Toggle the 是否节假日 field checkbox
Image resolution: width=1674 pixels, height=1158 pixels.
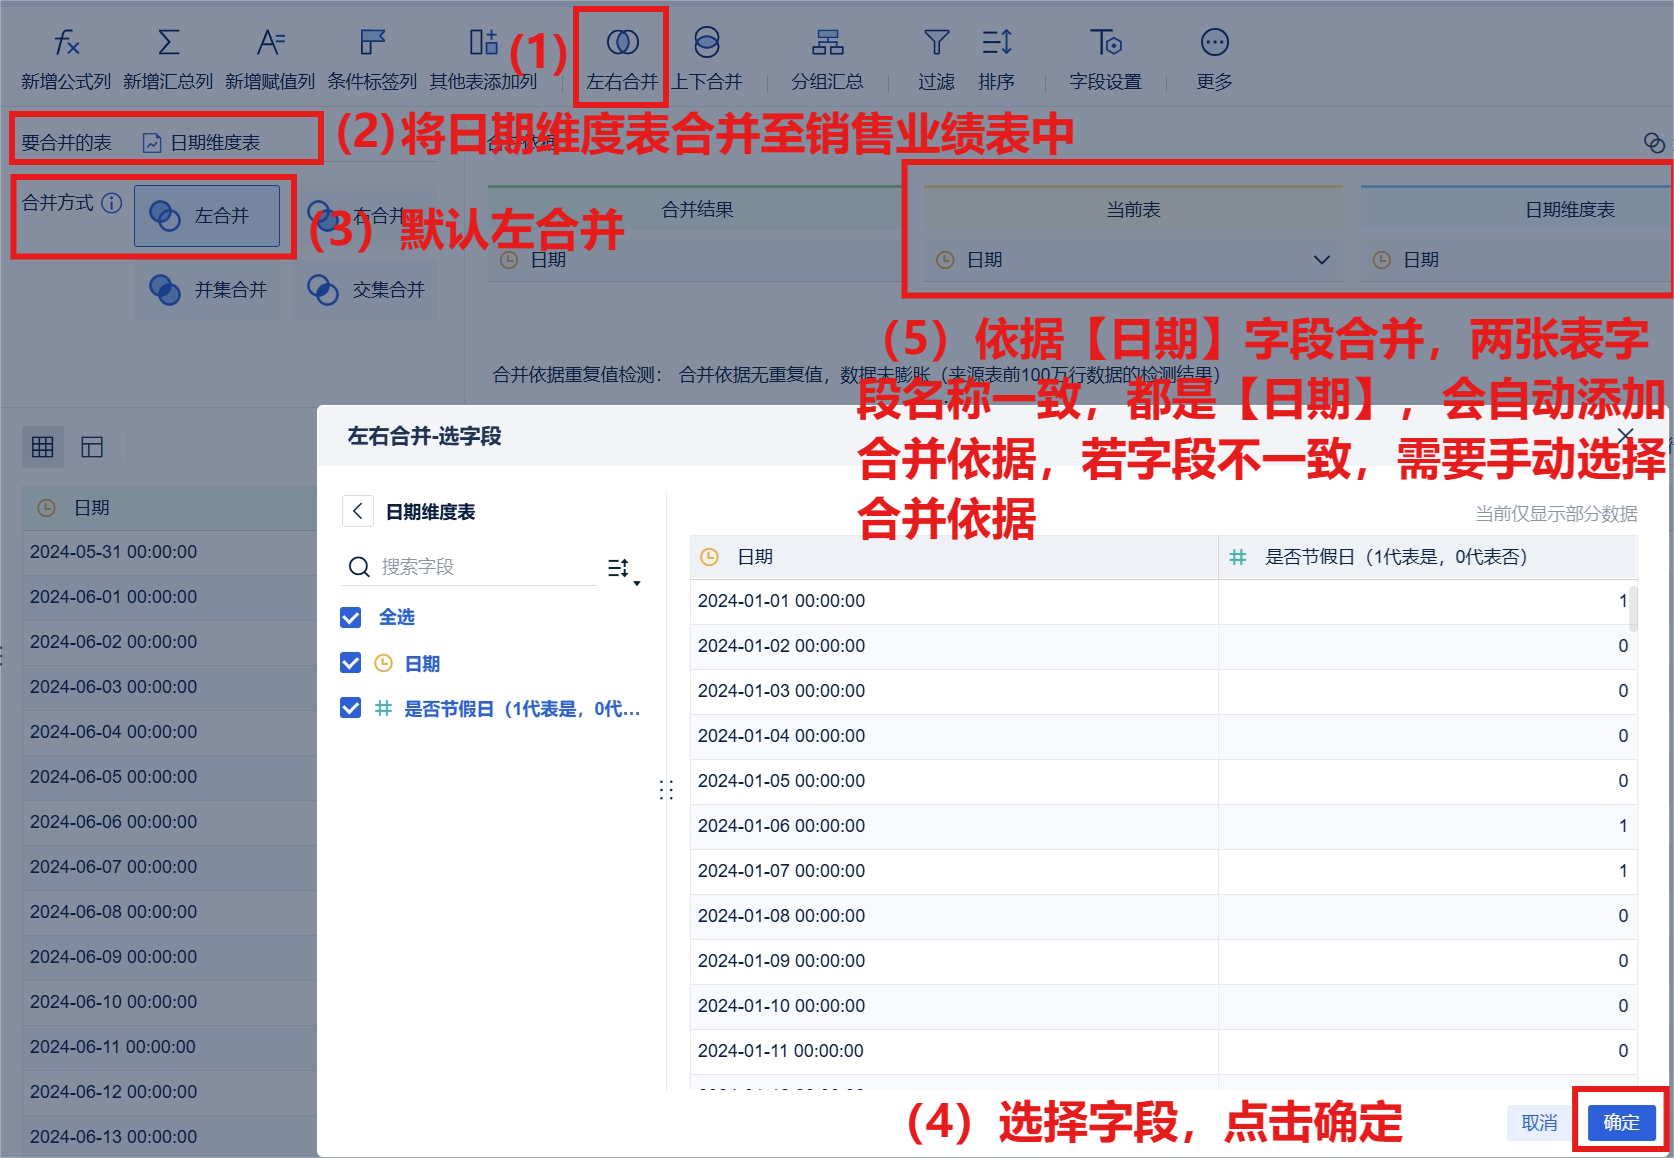pyautogui.click(x=351, y=708)
